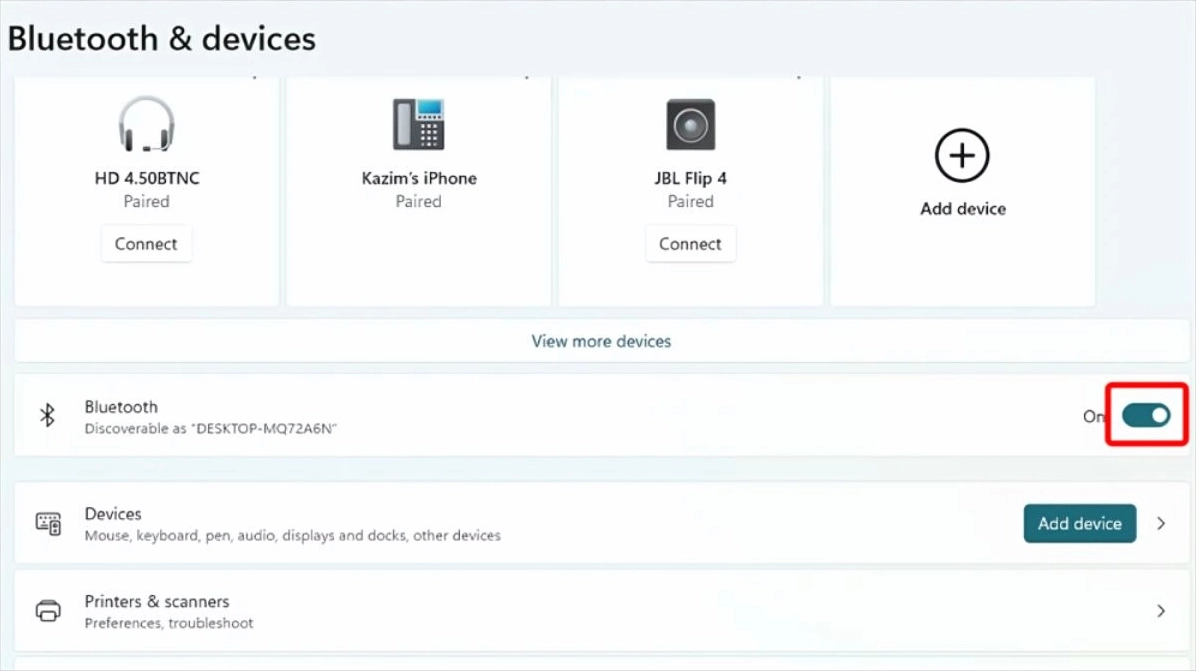Click the JBL Flip 4 speaker icon
This screenshot has width=1196, height=671.
coord(690,124)
